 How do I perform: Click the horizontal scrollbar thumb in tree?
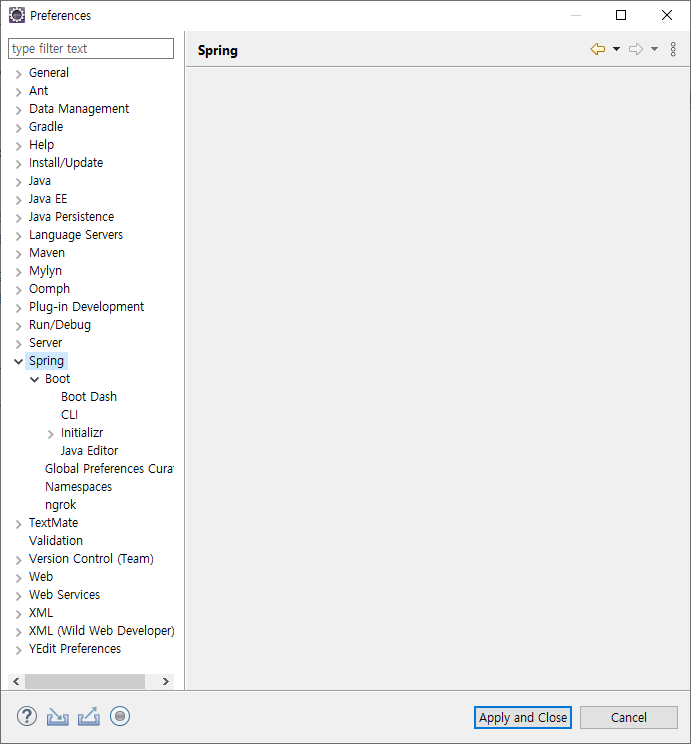tap(85, 681)
